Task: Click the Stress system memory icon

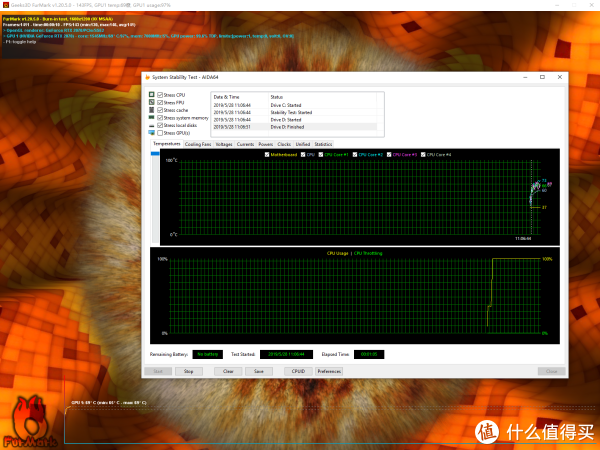Action: 151,118
